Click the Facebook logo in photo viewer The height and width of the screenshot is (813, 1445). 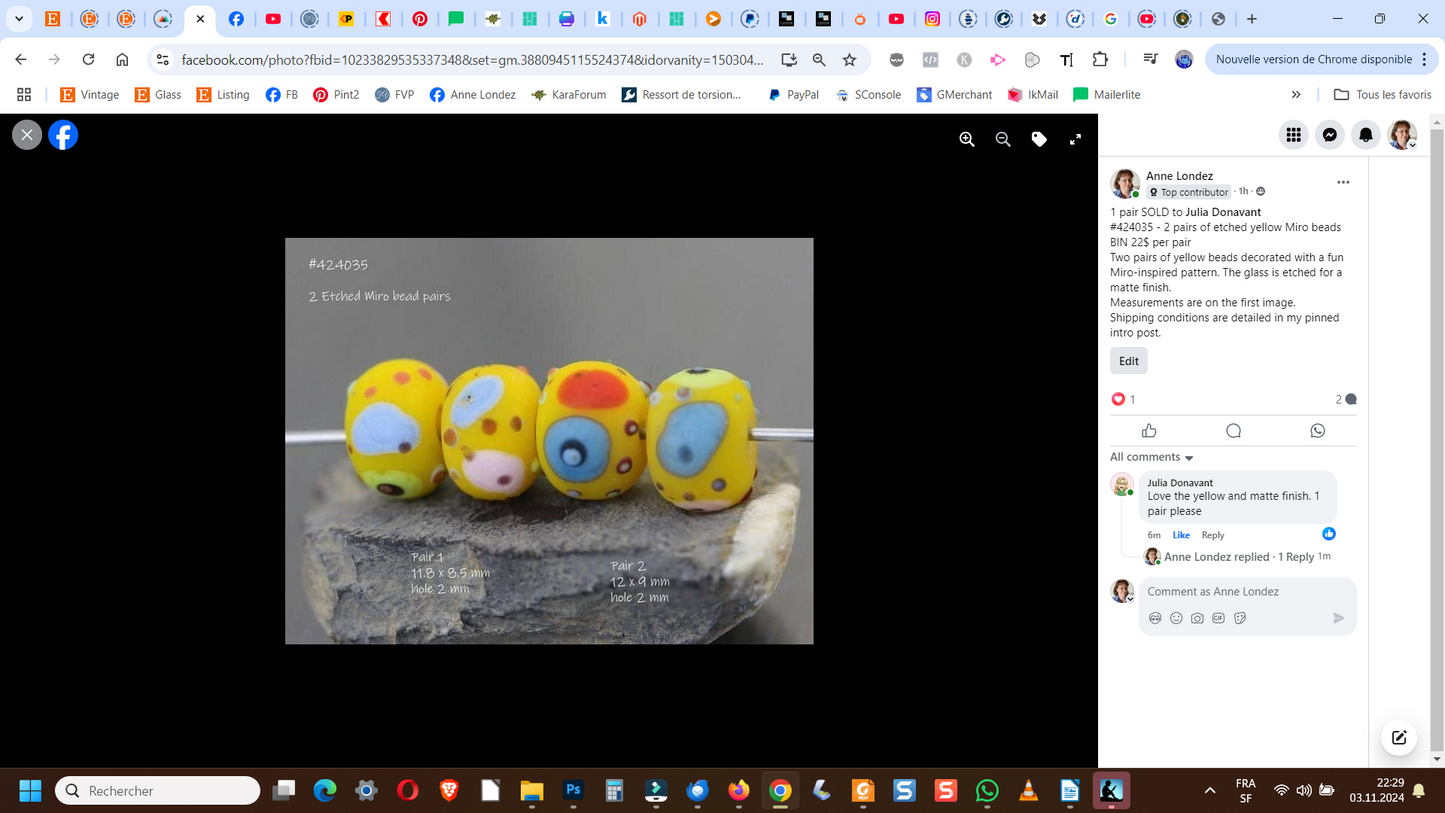(x=63, y=135)
